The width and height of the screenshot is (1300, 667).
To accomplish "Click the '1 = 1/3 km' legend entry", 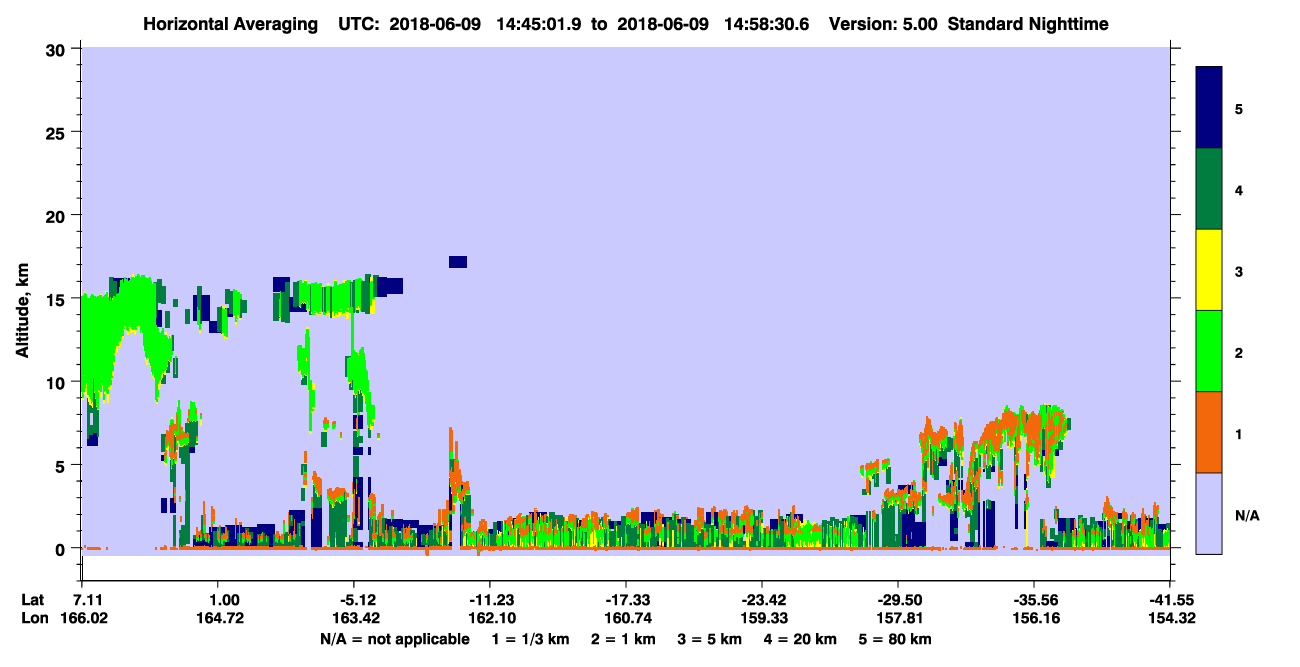I will (530, 639).
